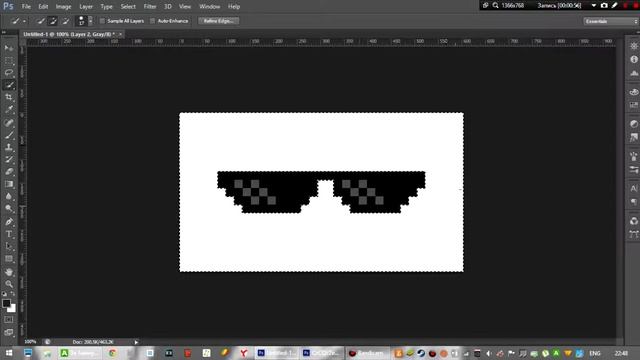Screen dimensions: 640x360
Task: Select the Horizontal Type tool
Action: tap(9, 234)
